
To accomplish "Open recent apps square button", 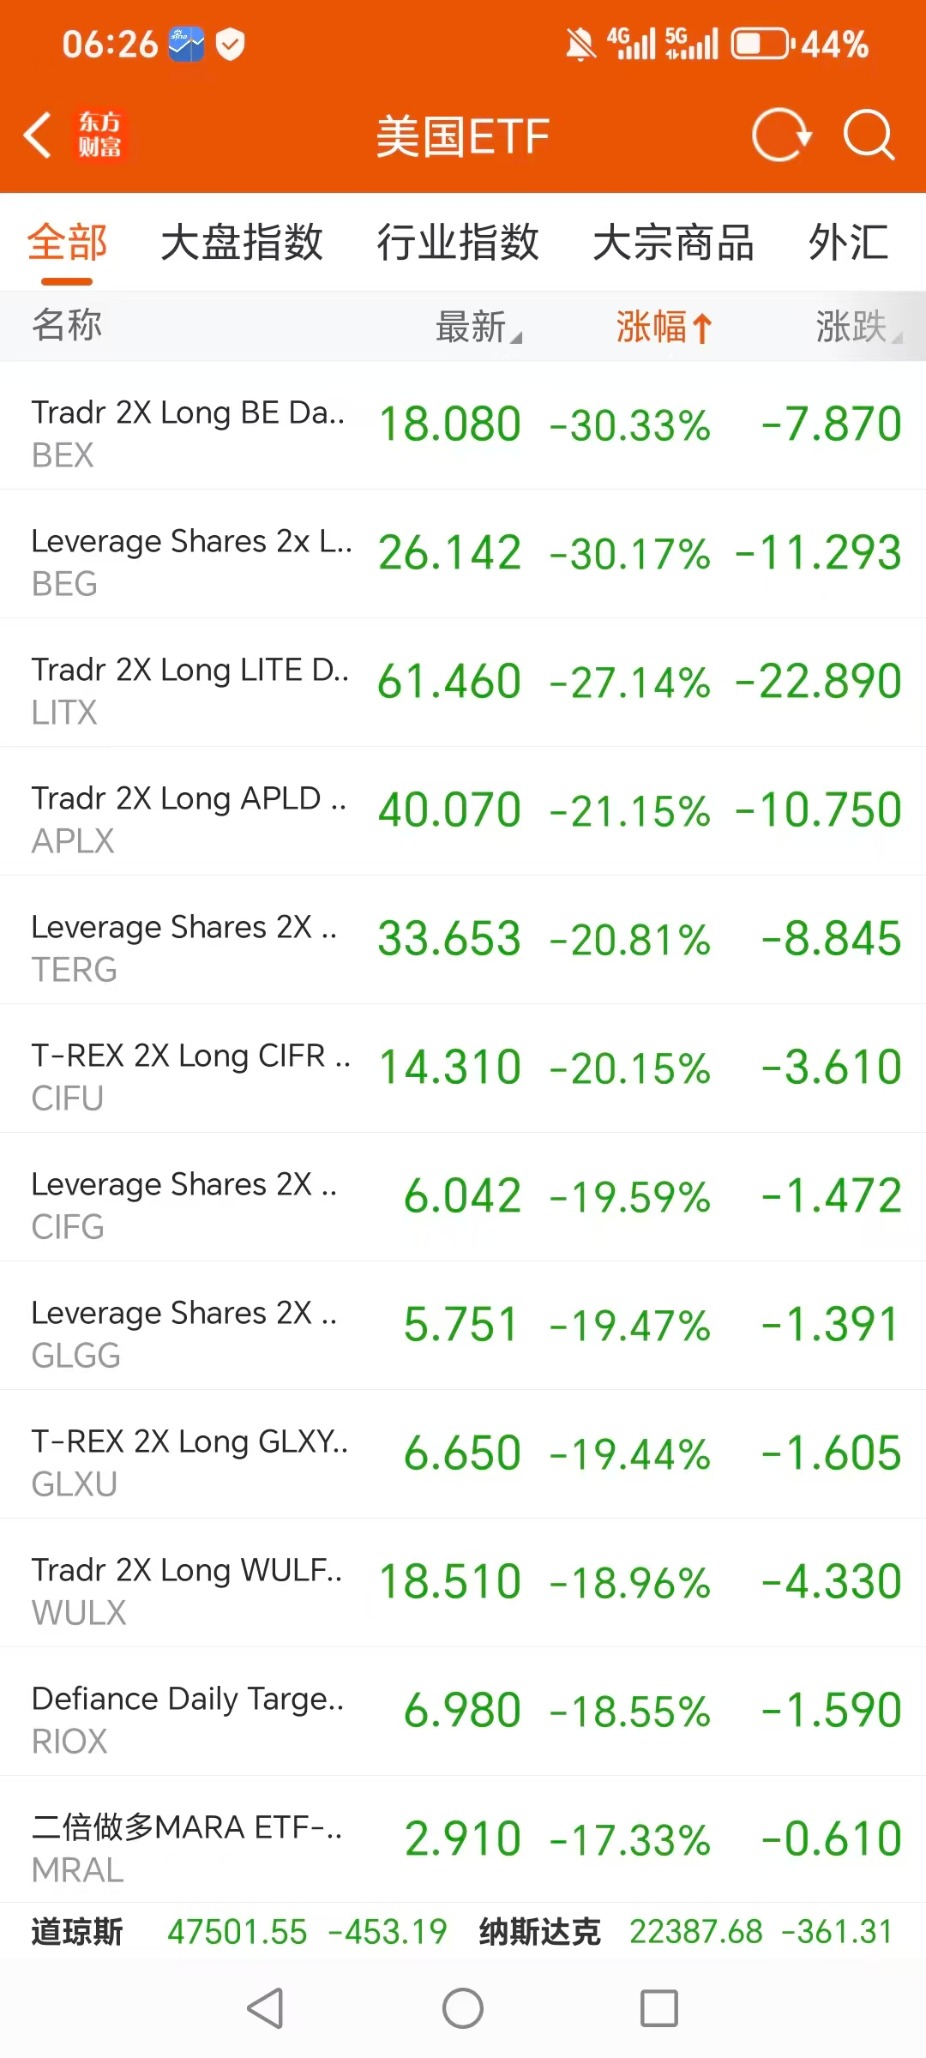I will [x=659, y=2007].
